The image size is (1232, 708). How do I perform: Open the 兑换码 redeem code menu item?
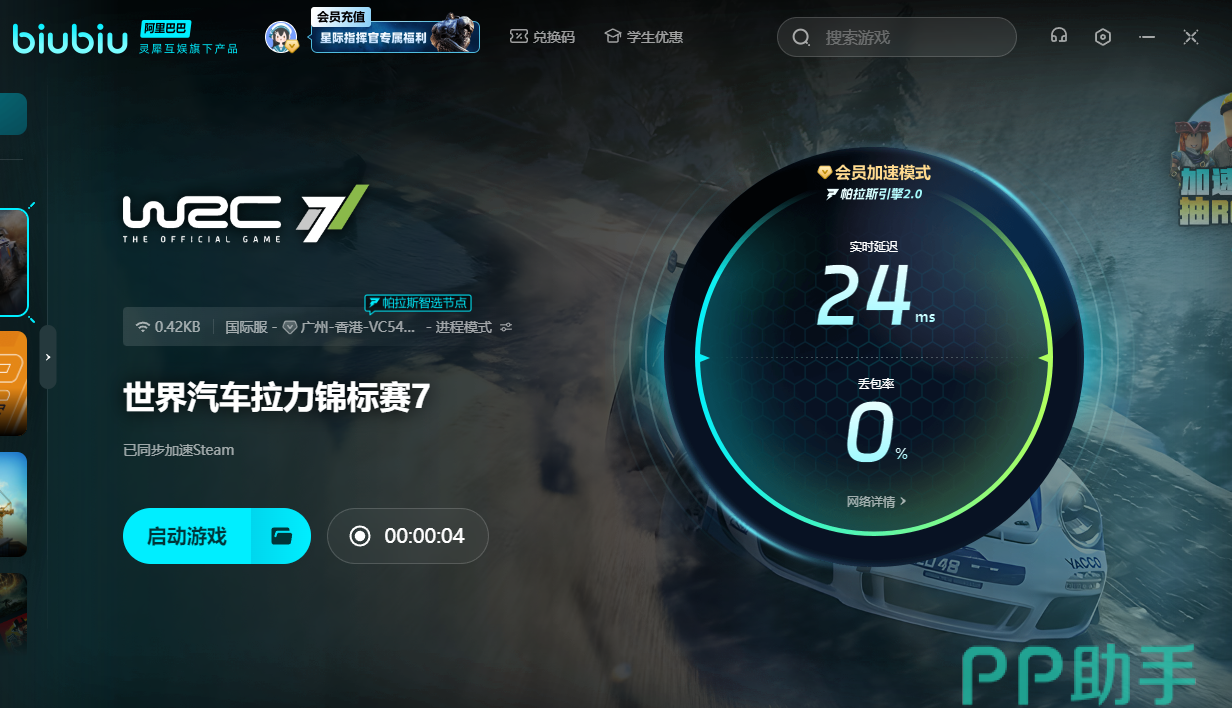click(542, 37)
